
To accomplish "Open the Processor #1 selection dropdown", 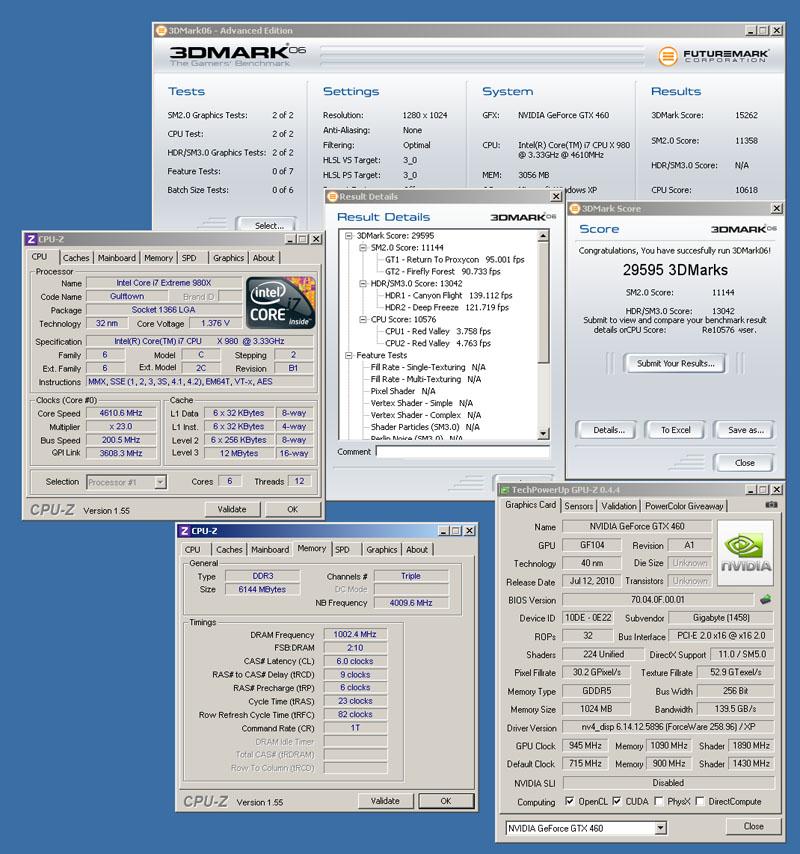I will (160, 482).
